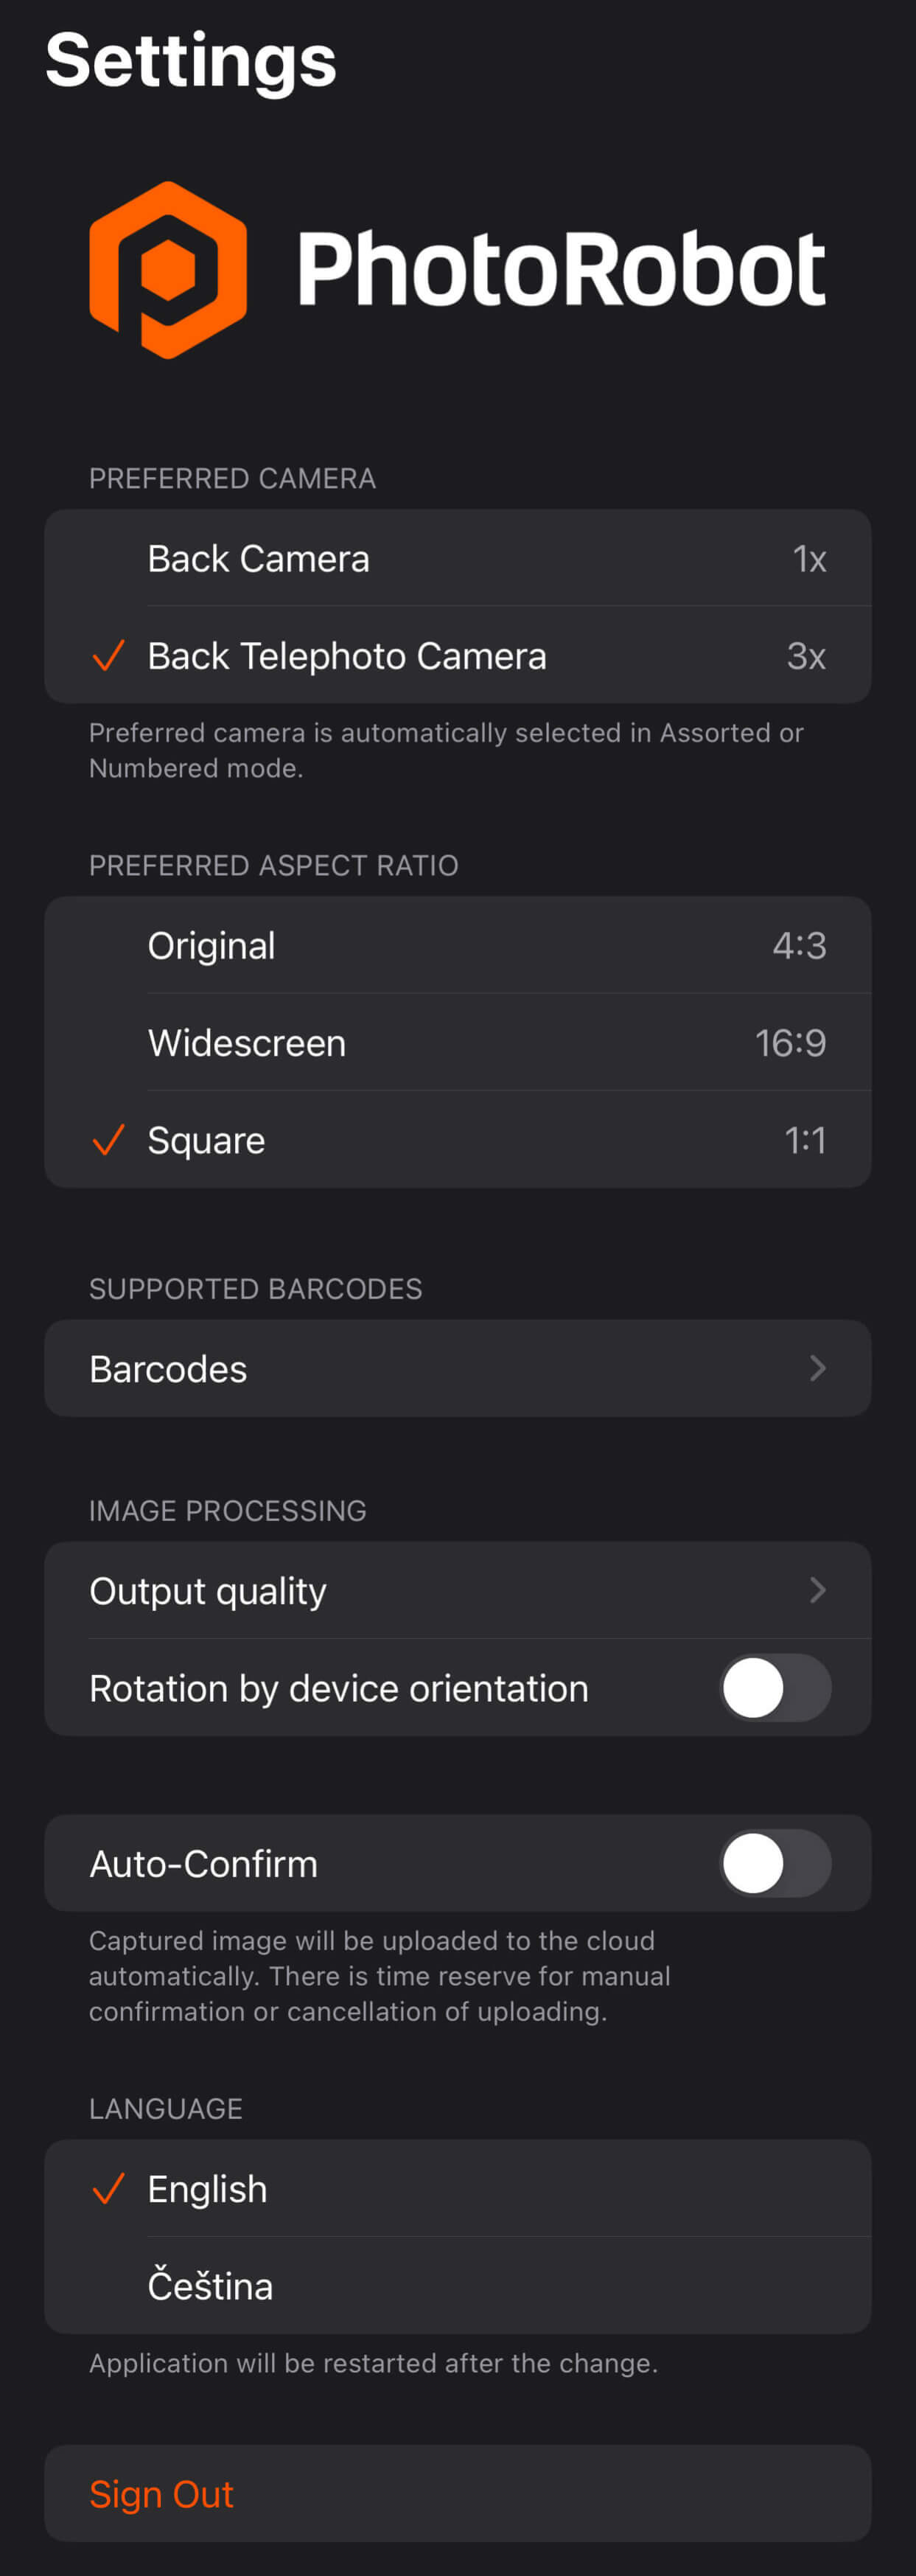Enable Rotation by device orientation
This screenshot has width=916, height=2576.
774,1687
